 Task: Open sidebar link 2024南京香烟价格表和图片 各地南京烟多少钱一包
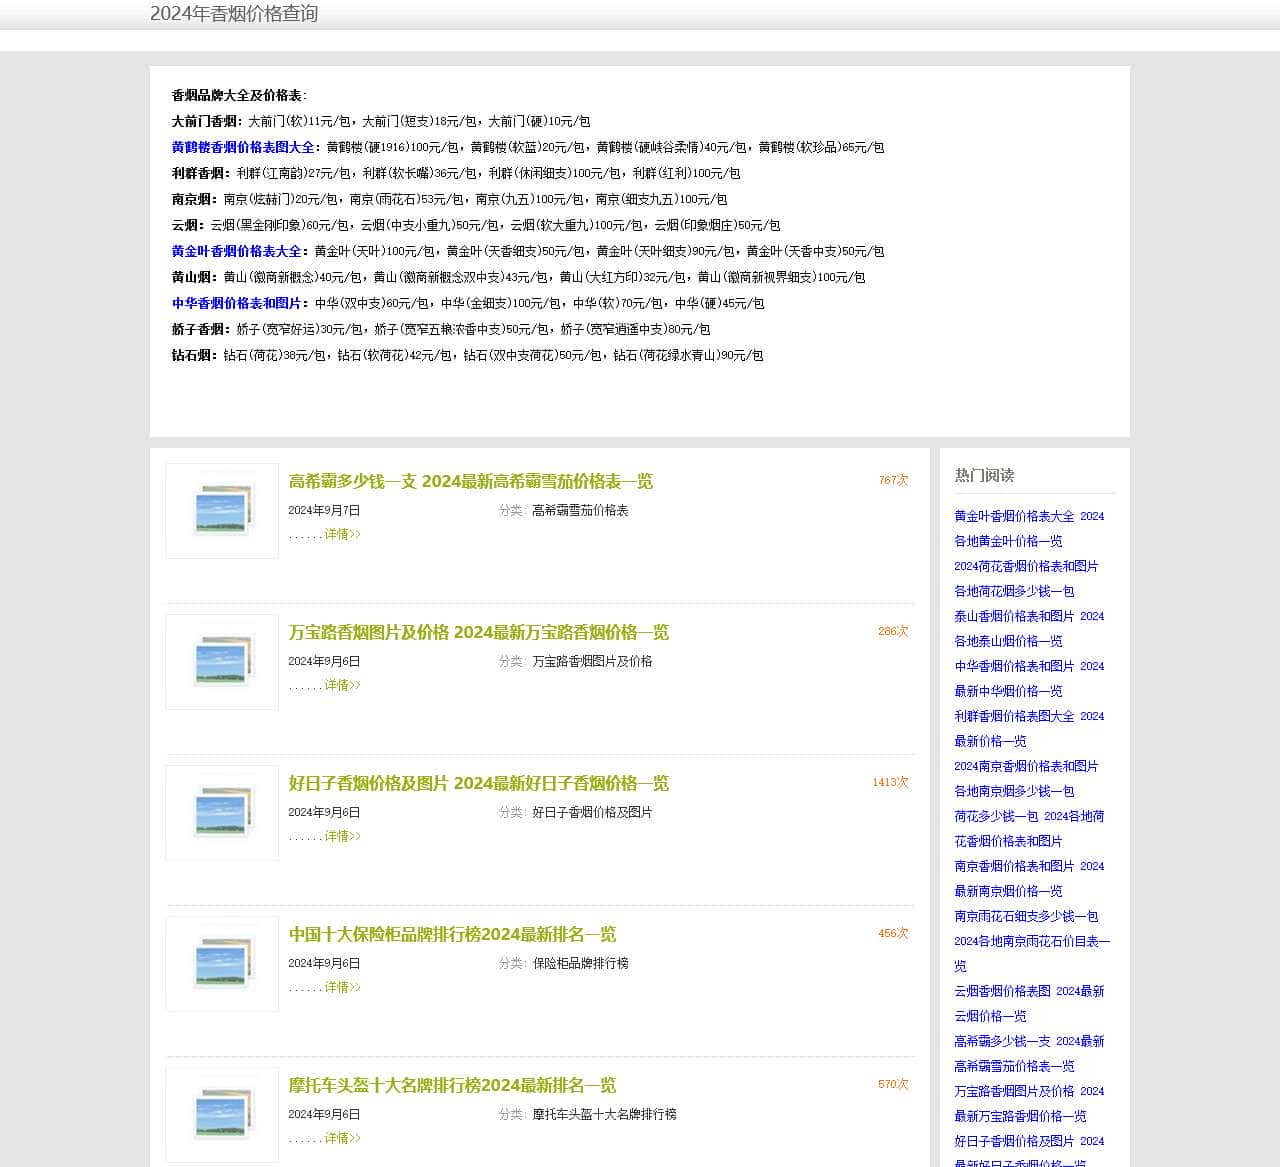point(1026,778)
